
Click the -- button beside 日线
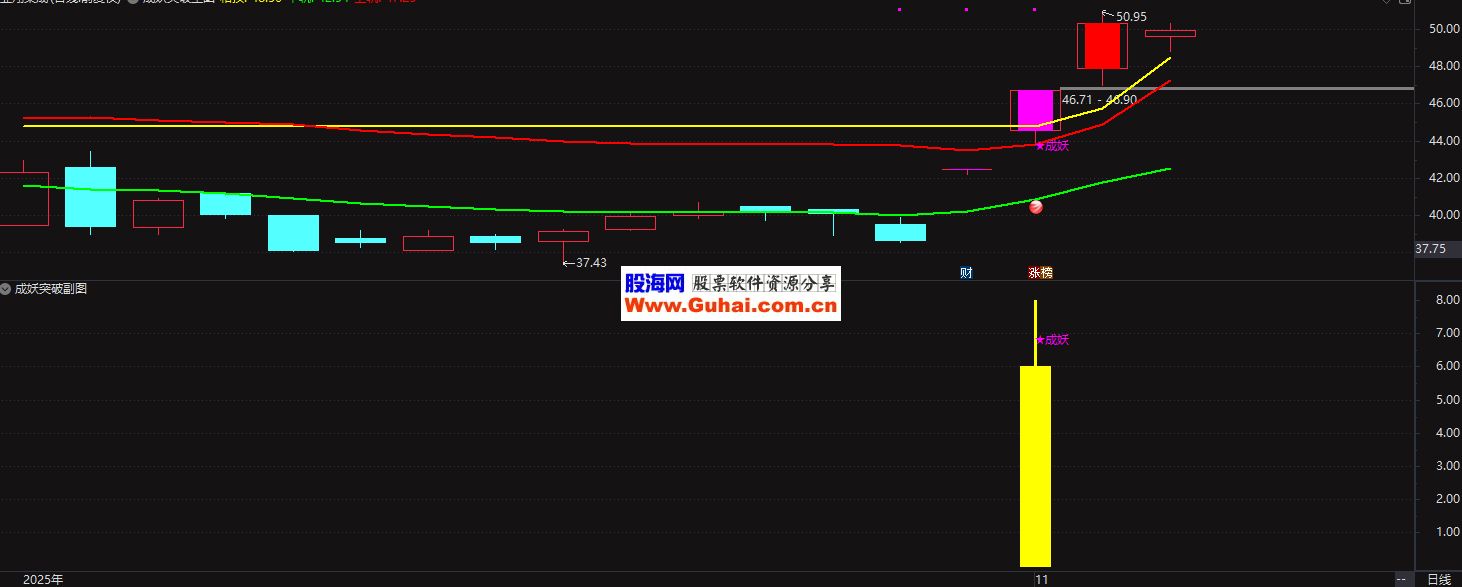tap(1400, 579)
